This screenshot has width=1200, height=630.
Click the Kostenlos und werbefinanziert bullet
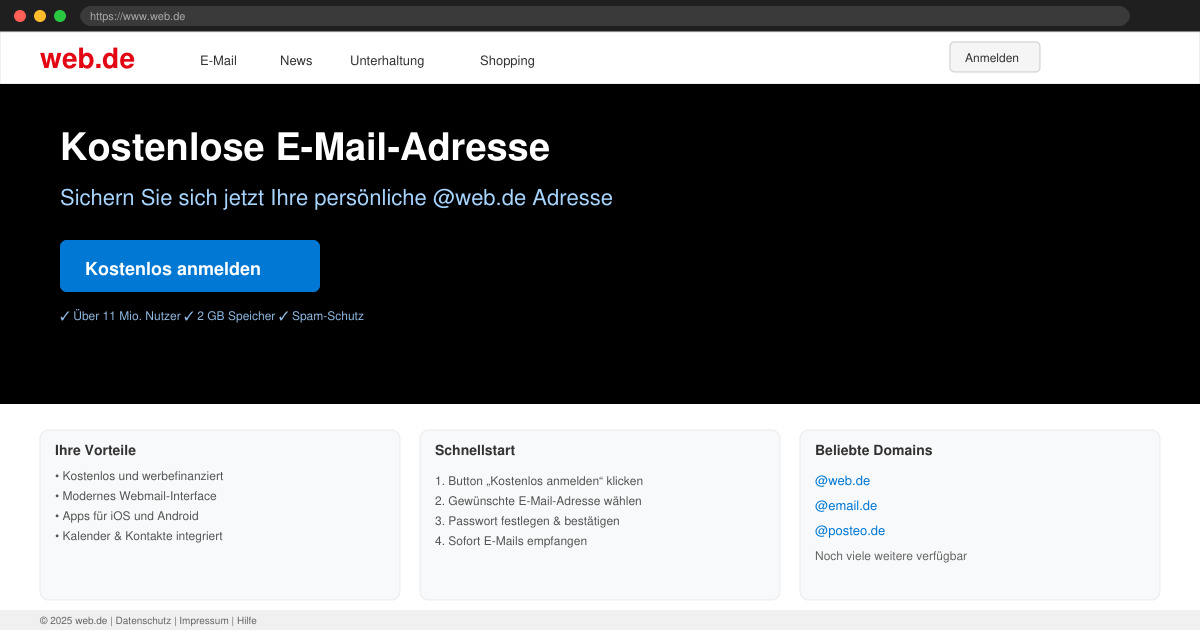coord(139,476)
